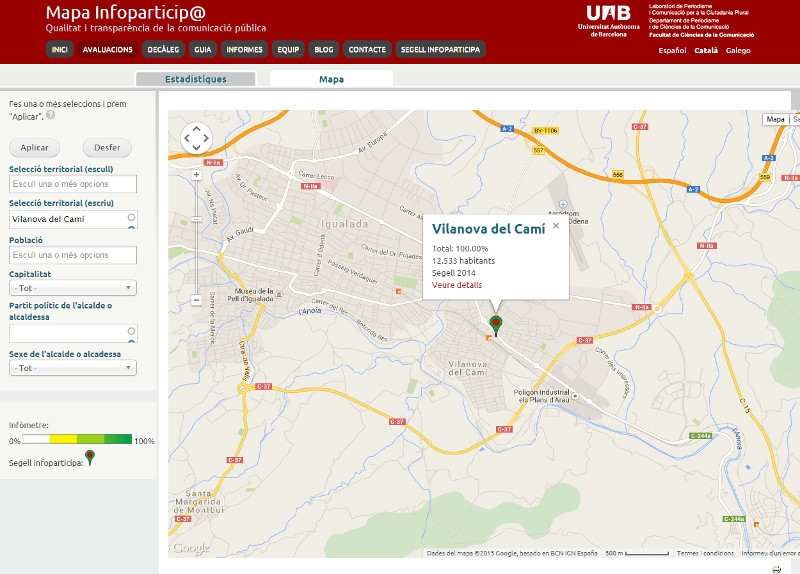This screenshot has width=800, height=574.
Task: Open the Sexe de l'alcalde dropdown
Action: coord(73,368)
